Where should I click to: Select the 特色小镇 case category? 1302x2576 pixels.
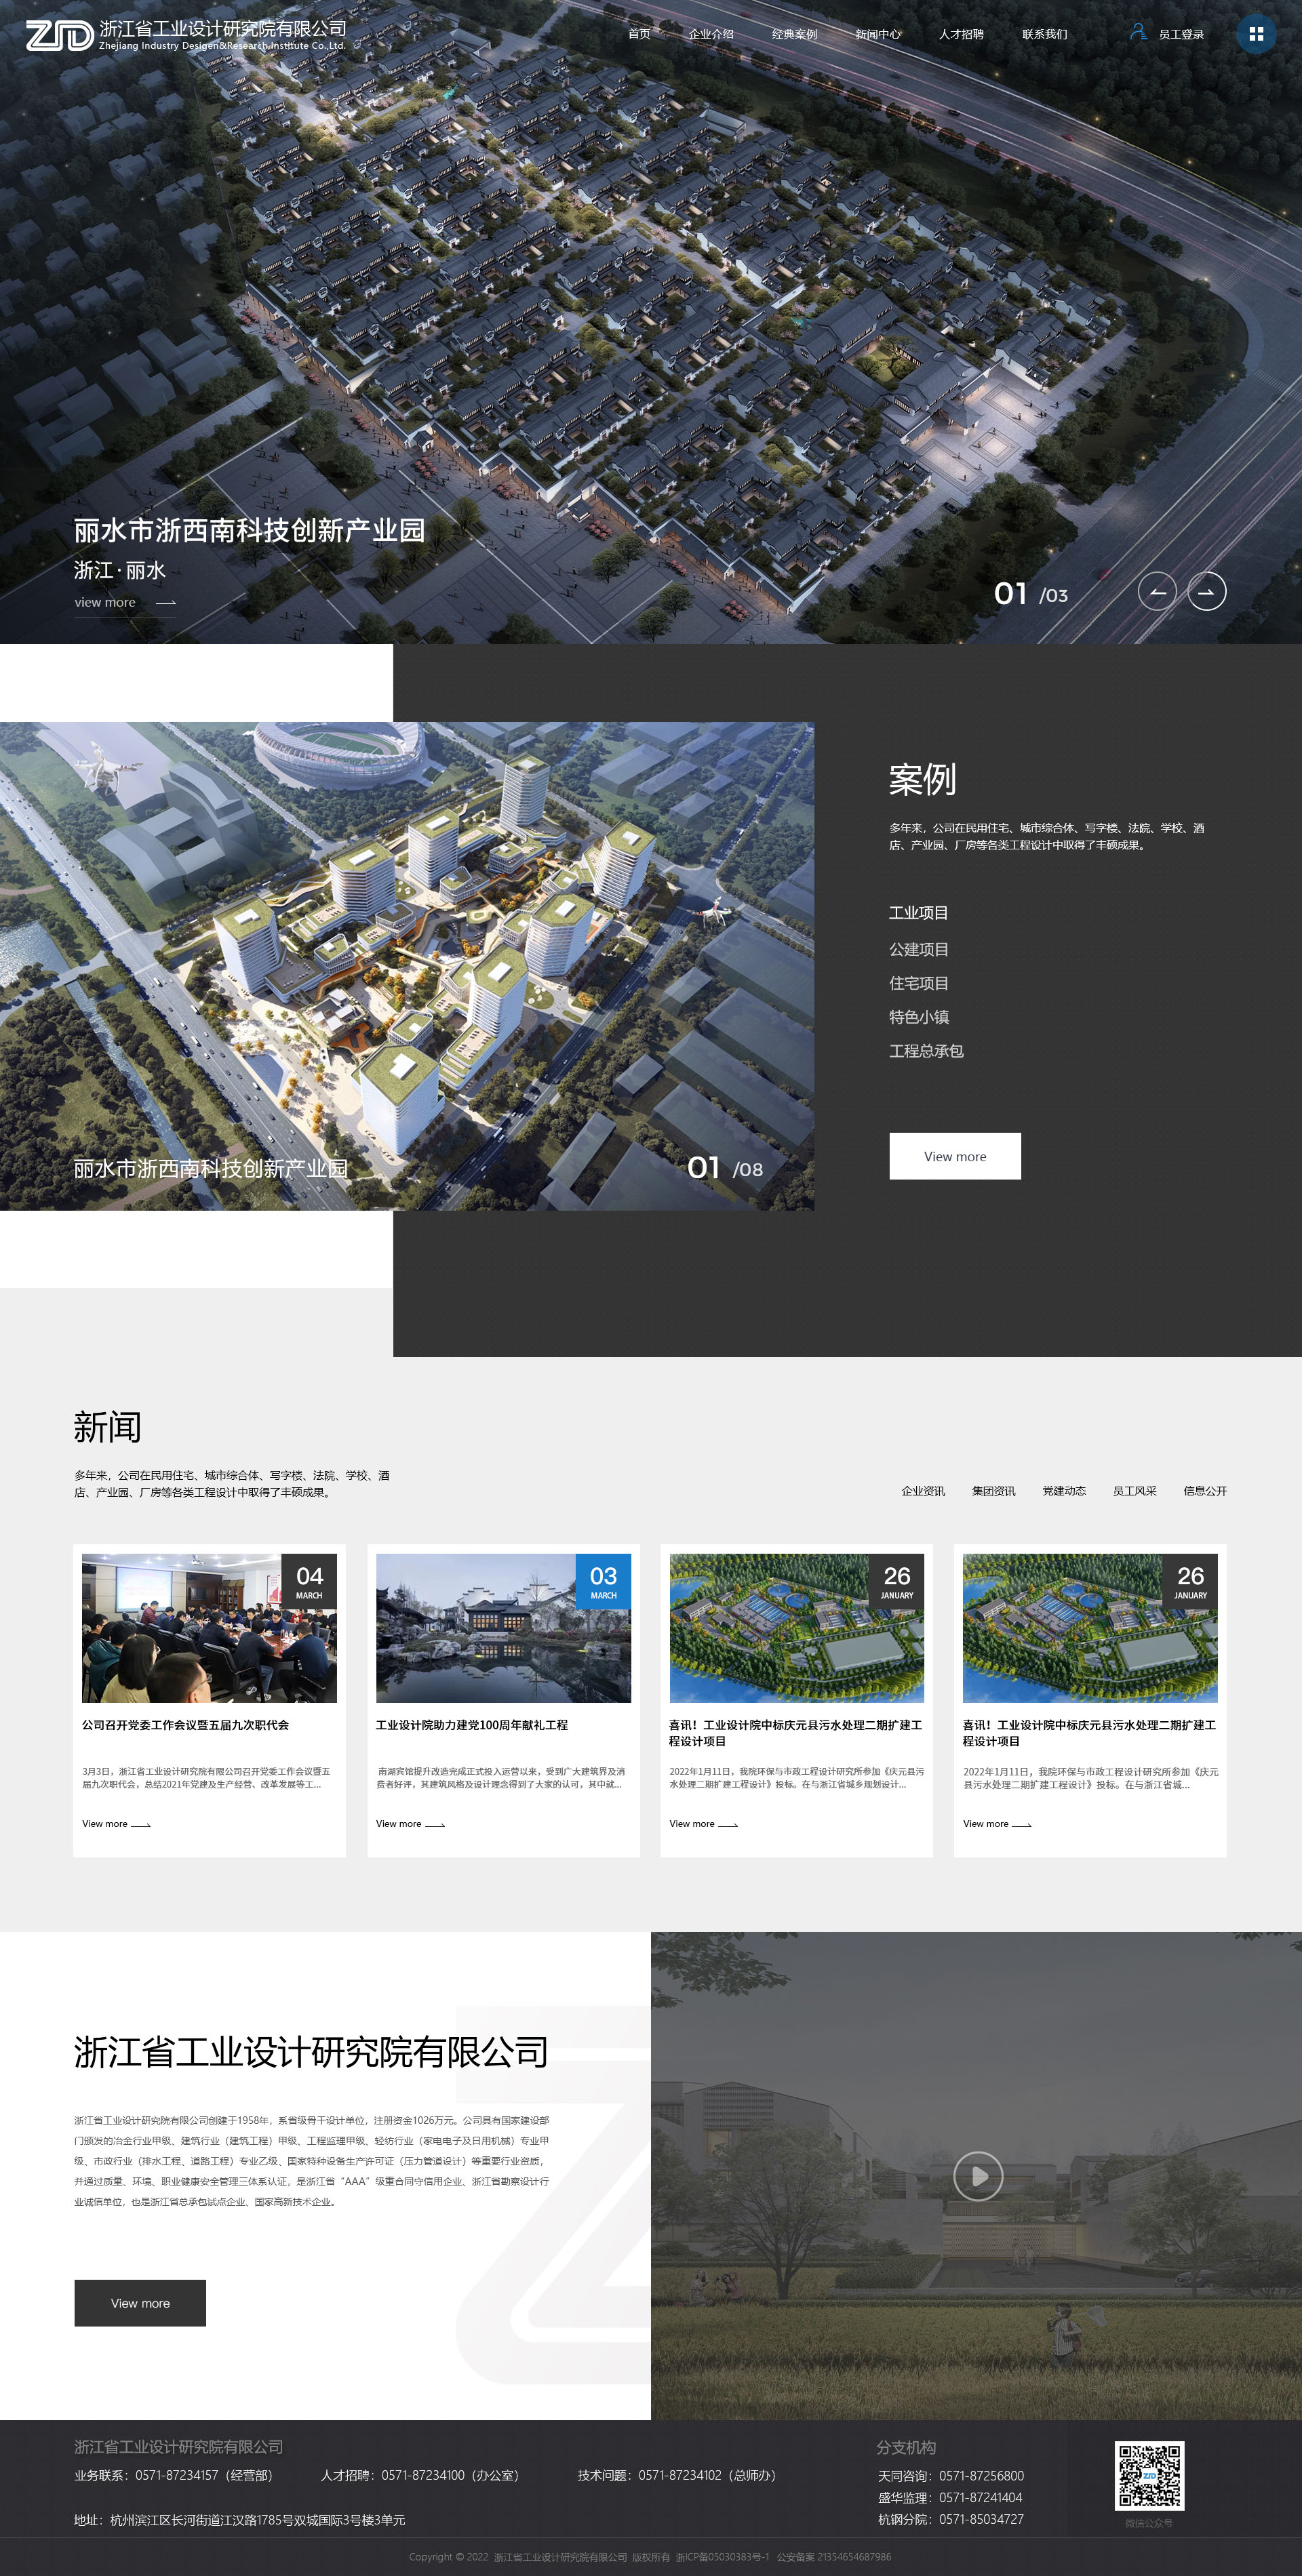[918, 1017]
